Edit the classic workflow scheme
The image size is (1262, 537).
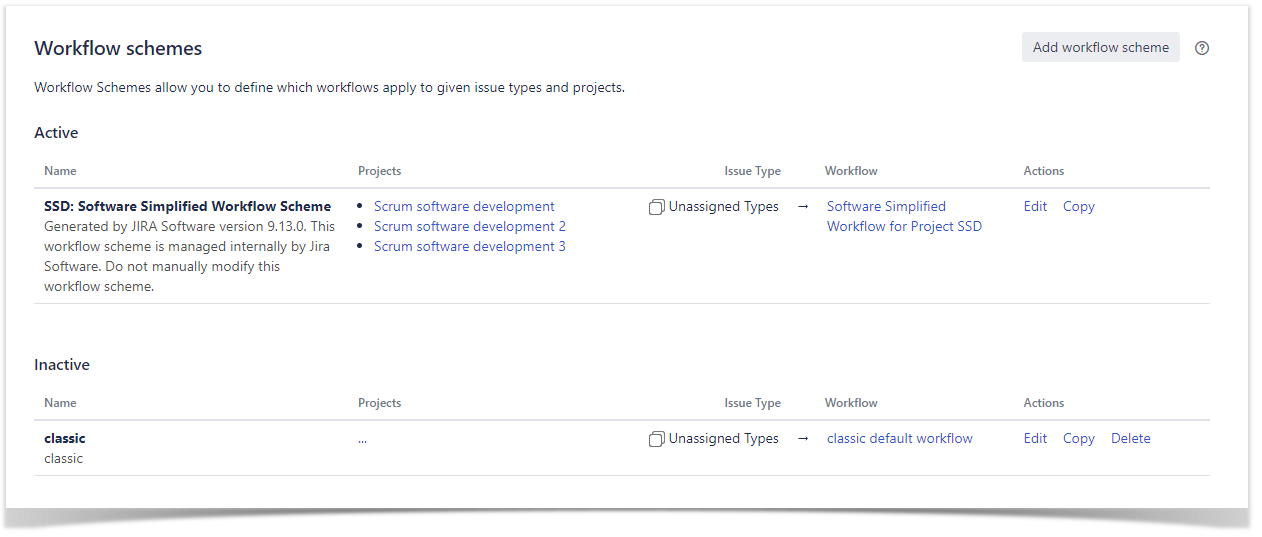tap(1035, 439)
